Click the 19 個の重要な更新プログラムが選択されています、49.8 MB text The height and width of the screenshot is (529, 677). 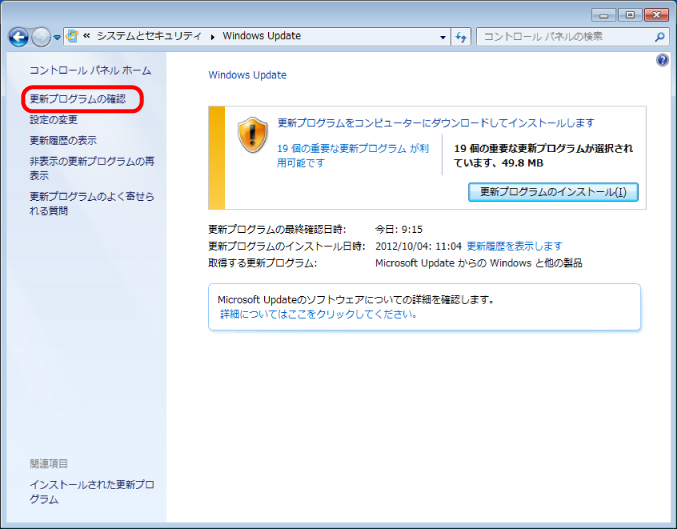tap(543, 155)
